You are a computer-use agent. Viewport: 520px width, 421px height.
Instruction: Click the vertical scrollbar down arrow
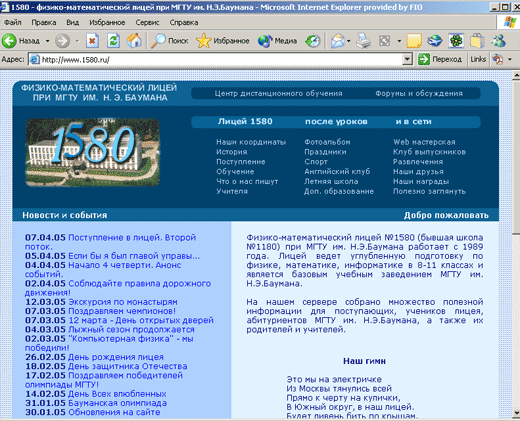tap(516, 413)
